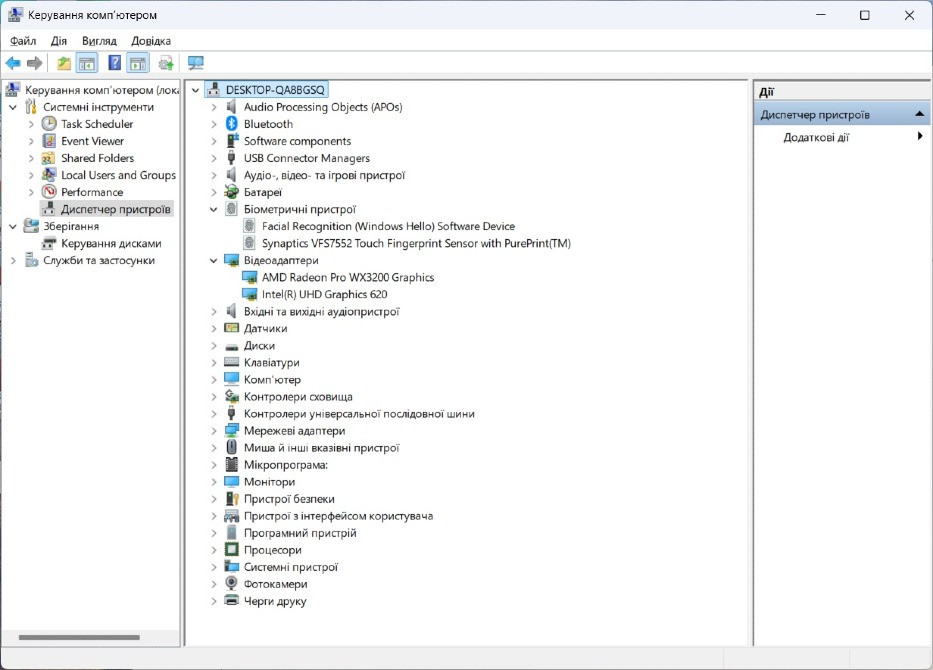Screen dimensions: 933x670
Task: Click the Help question mark toolbar icon
Action: [x=115, y=63]
